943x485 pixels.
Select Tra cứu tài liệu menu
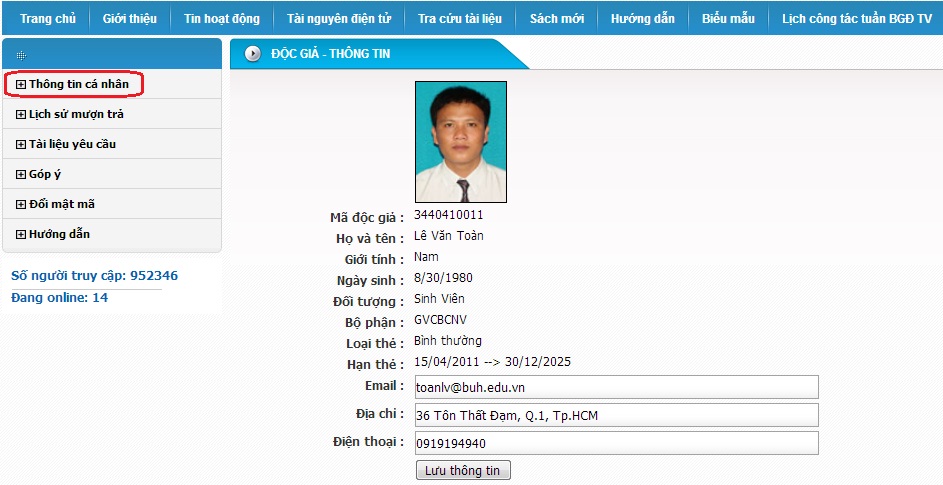460,19
